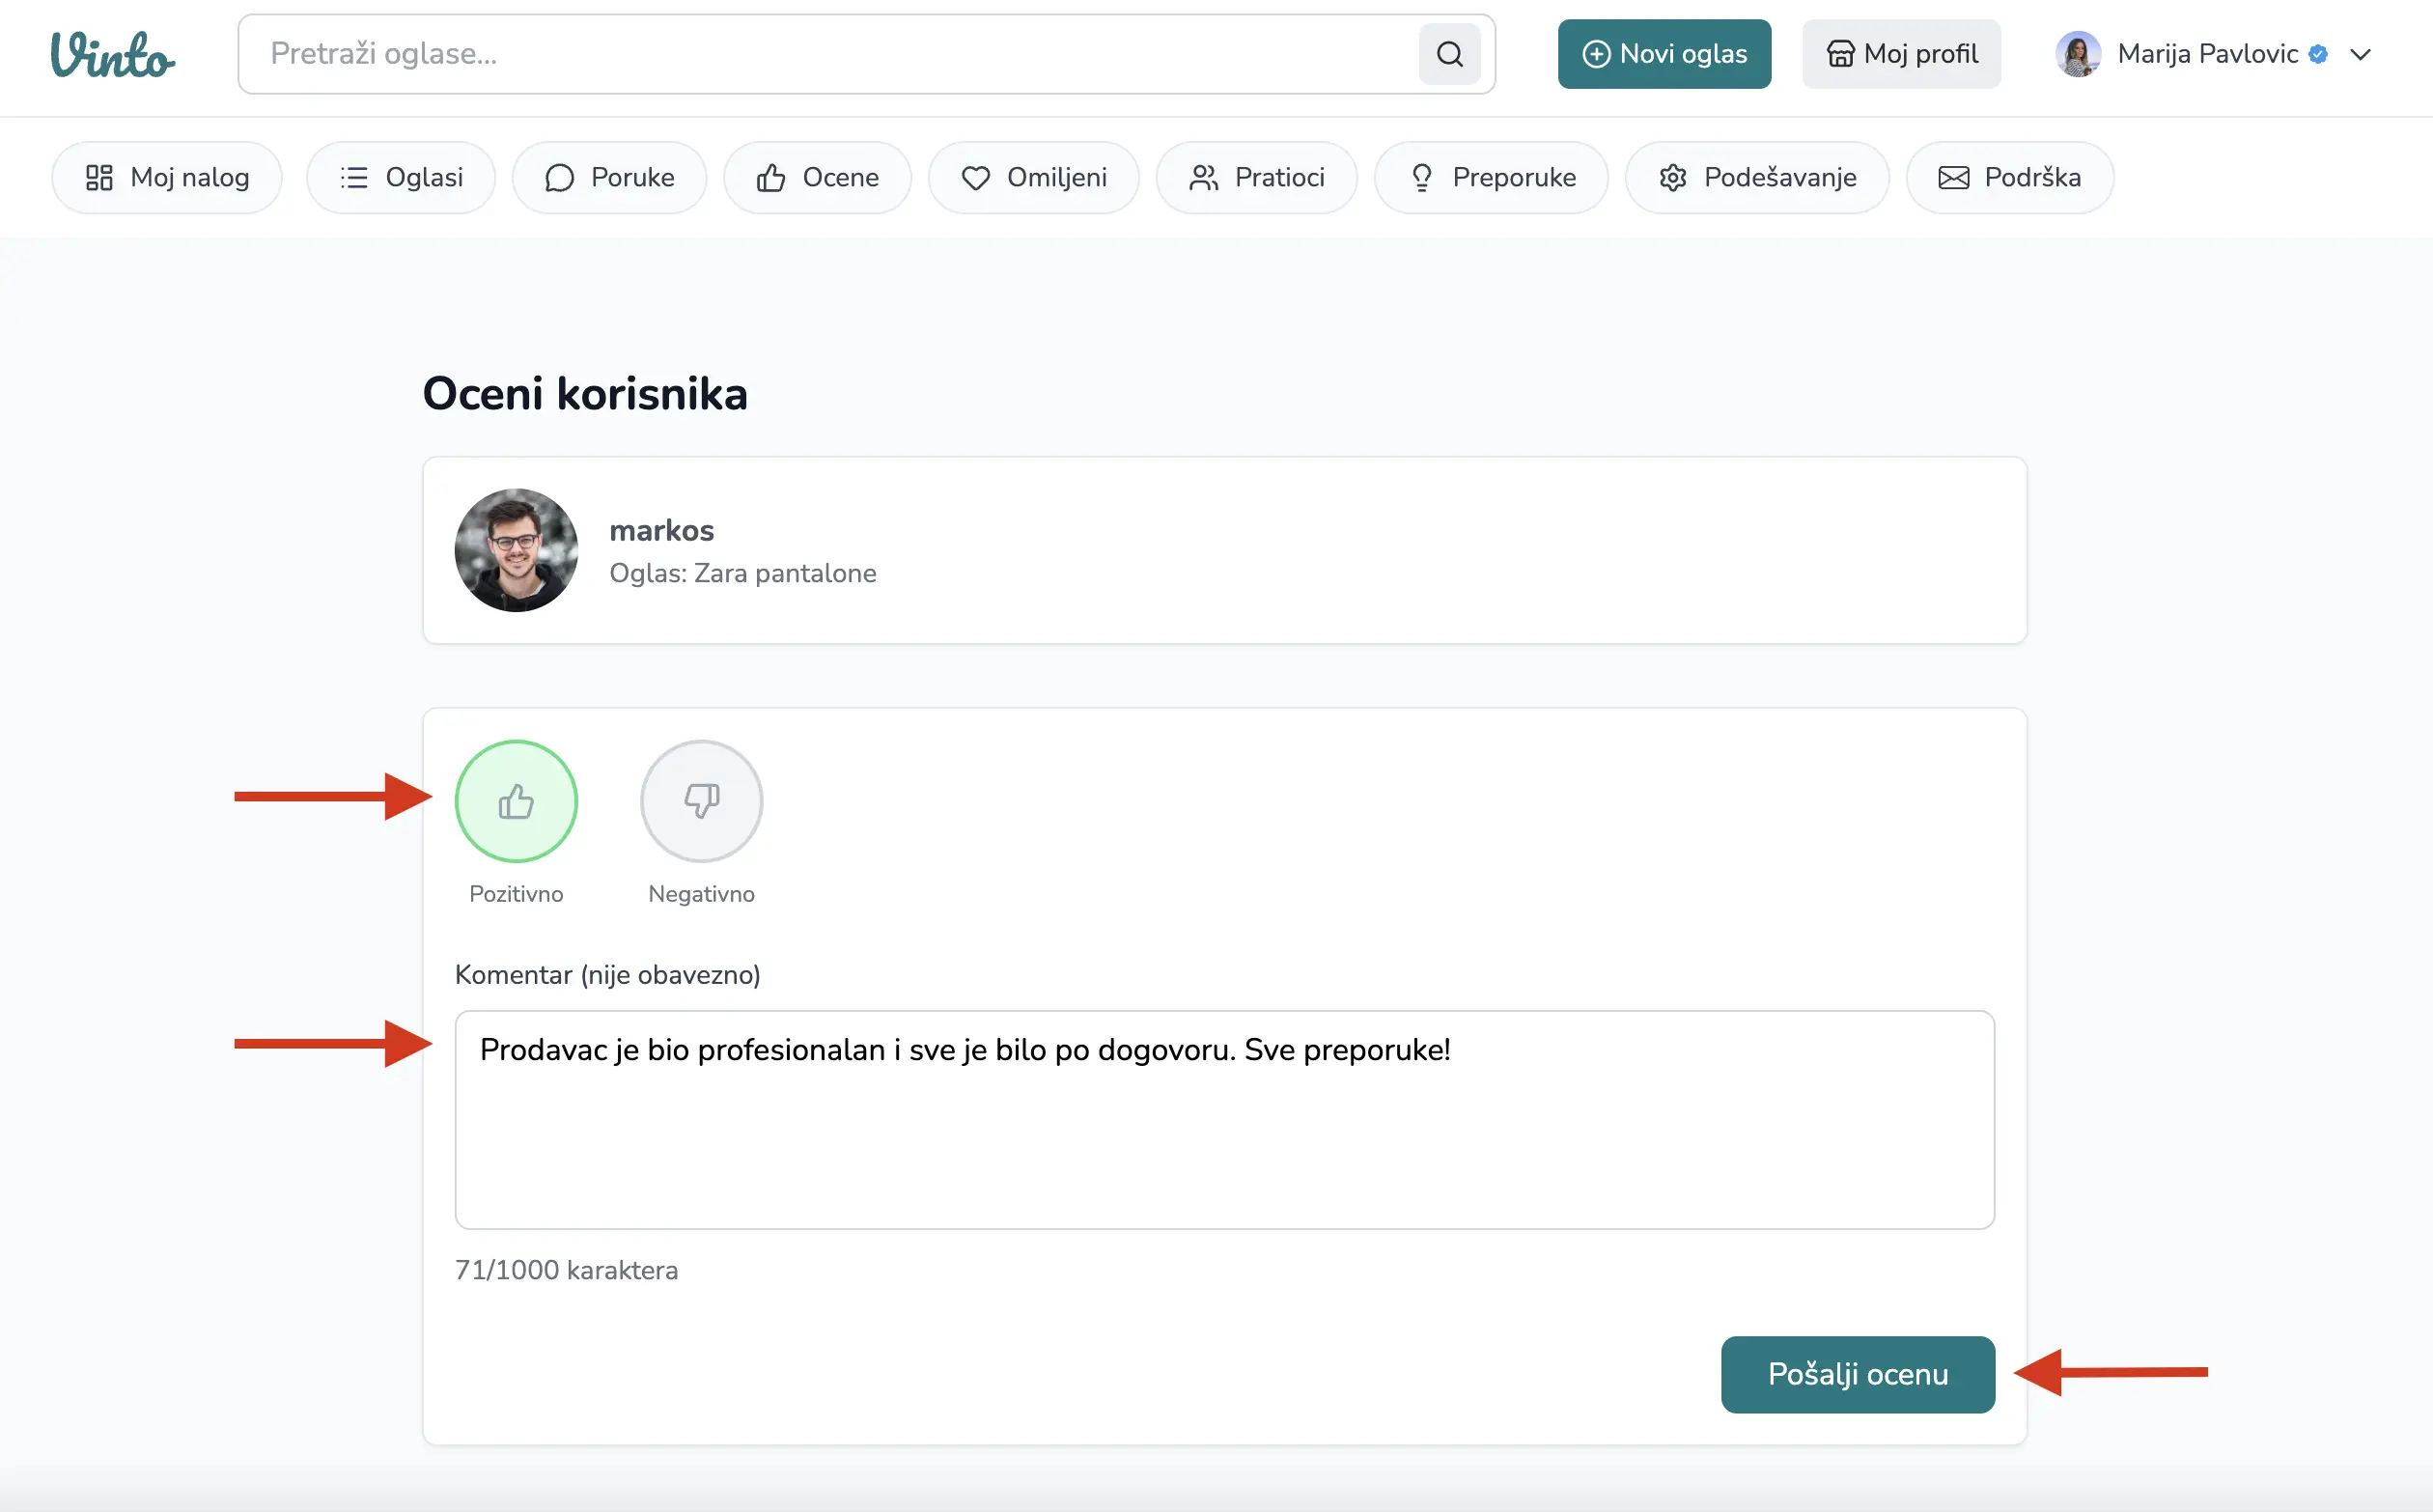Open Poruke messages tab
The width and height of the screenshot is (2433, 1512).
click(609, 177)
